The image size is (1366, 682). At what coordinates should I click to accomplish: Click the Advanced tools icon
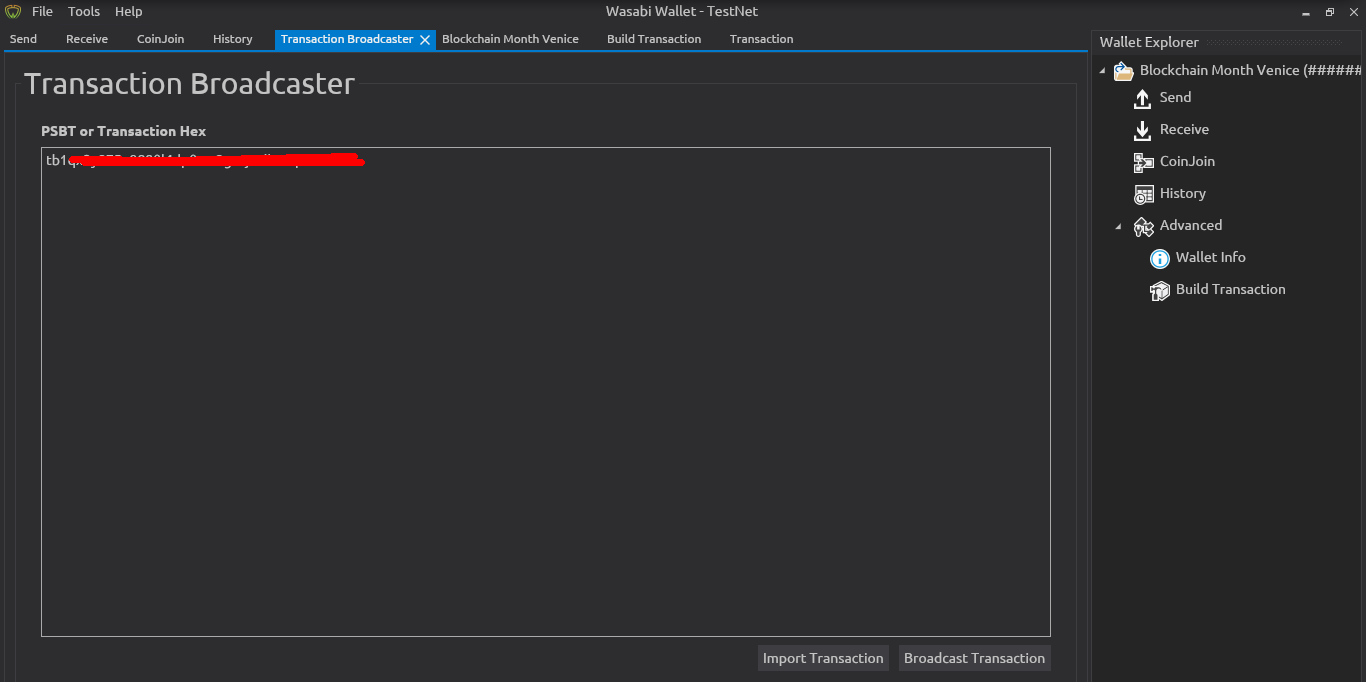pyautogui.click(x=1143, y=226)
